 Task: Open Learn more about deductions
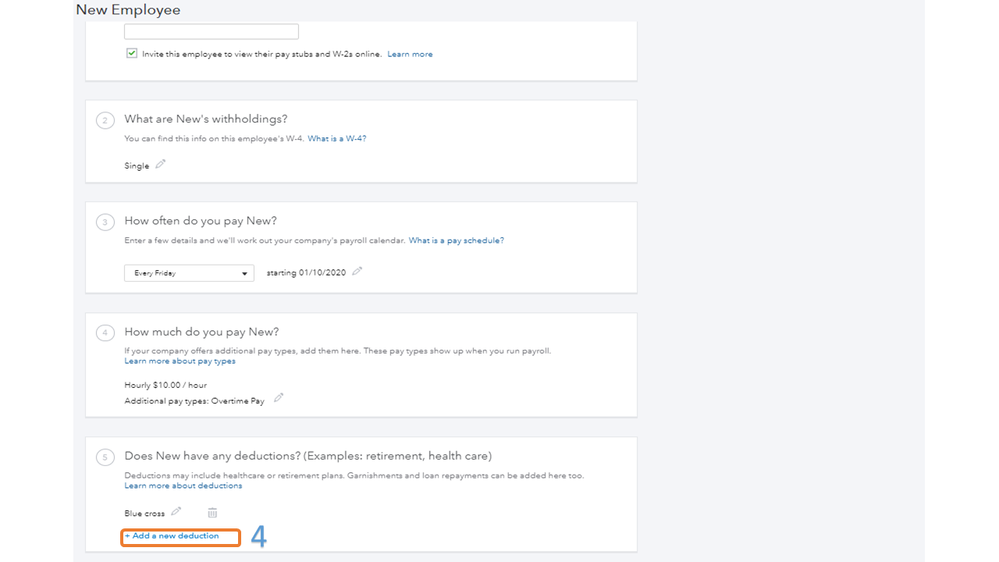point(183,486)
